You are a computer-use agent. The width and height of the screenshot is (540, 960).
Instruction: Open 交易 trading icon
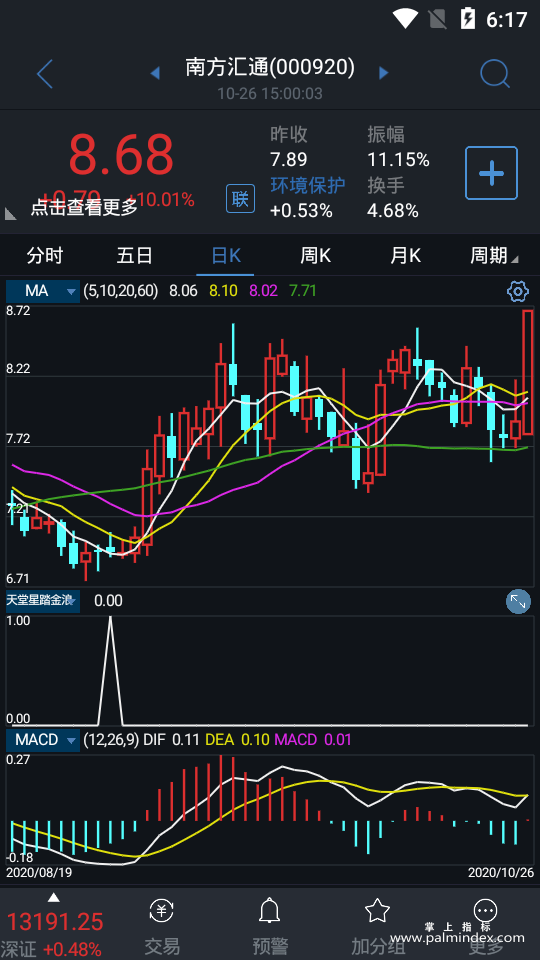pos(162,912)
